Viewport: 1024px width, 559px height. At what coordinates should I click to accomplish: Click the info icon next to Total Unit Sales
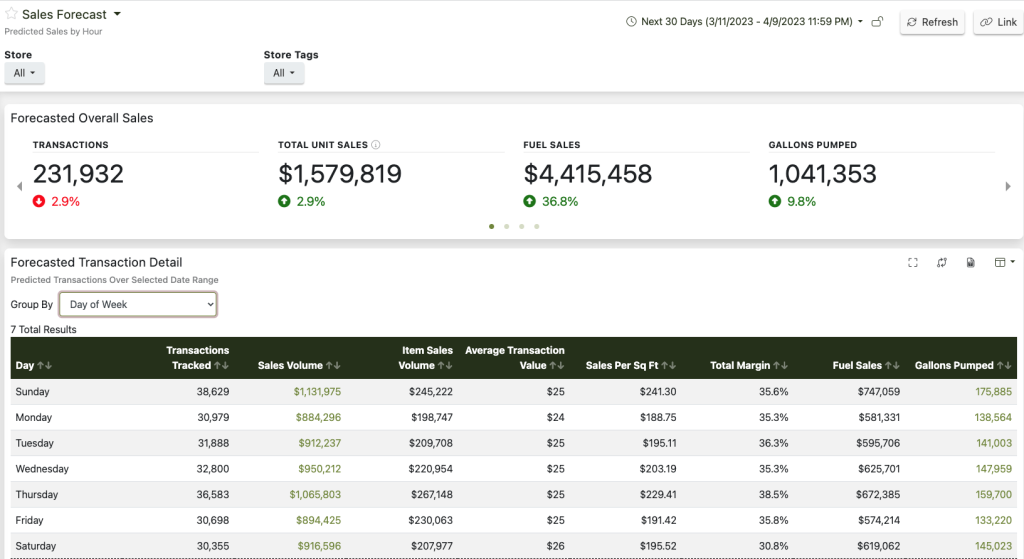pos(376,145)
